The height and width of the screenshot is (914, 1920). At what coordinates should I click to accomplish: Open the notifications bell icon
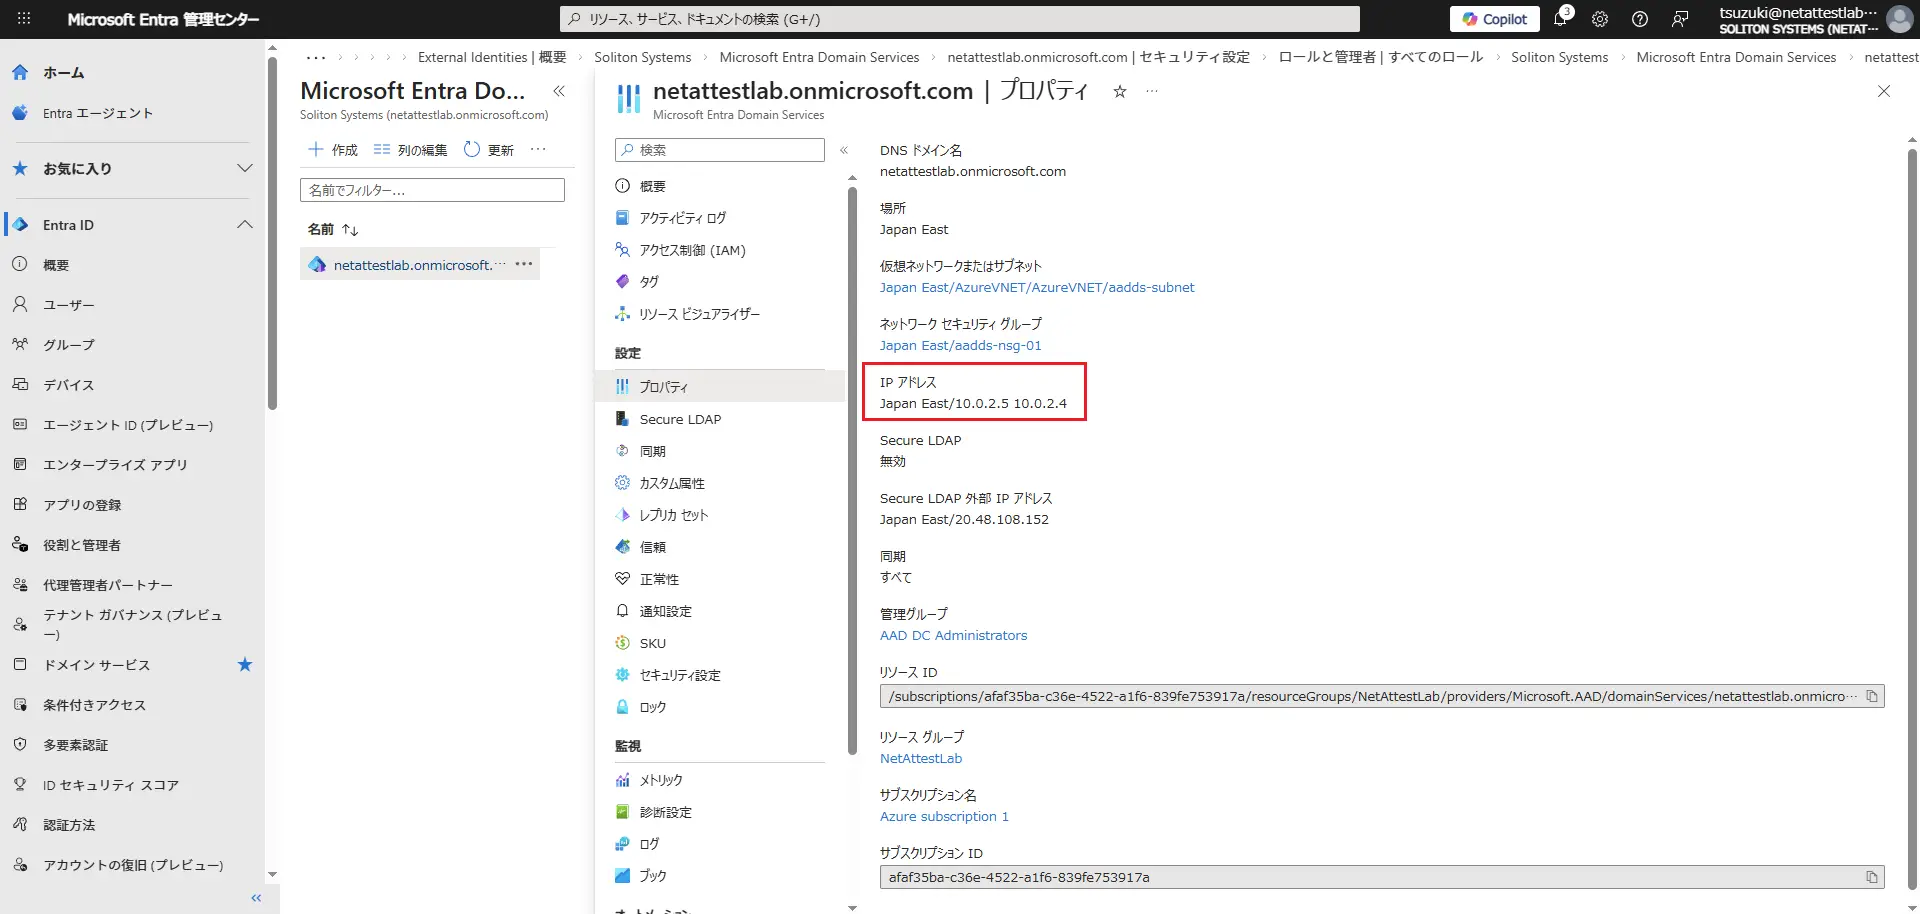click(x=1560, y=19)
